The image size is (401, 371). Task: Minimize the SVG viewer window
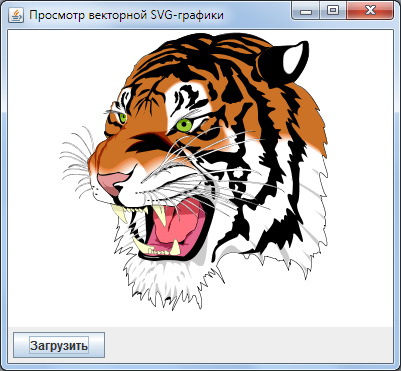(306, 11)
